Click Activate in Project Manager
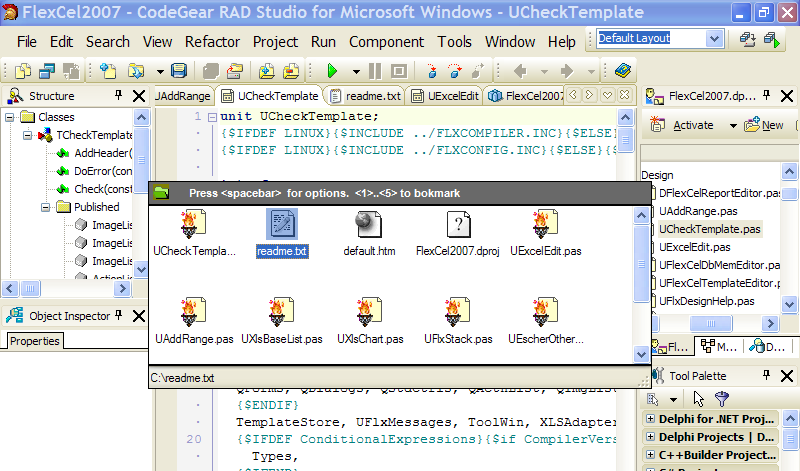Viewport: 800px width, 471px height. (x=682, y=125)
